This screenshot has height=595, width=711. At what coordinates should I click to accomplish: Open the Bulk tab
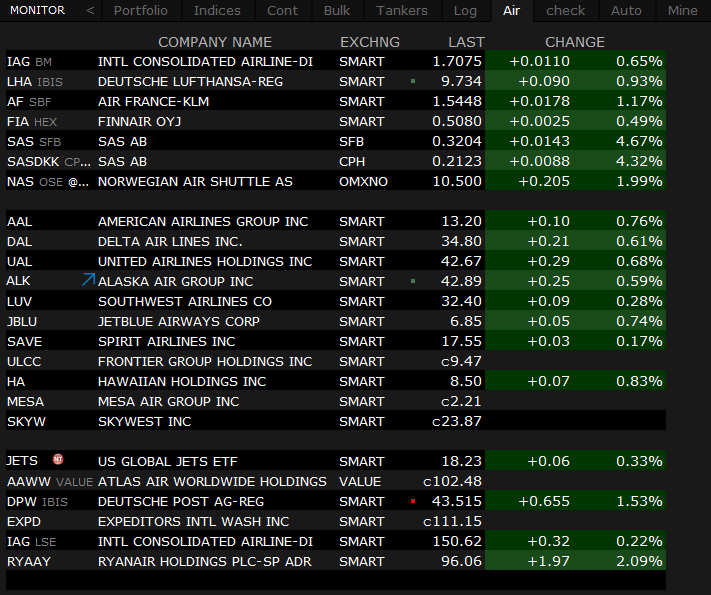[337, 10]
